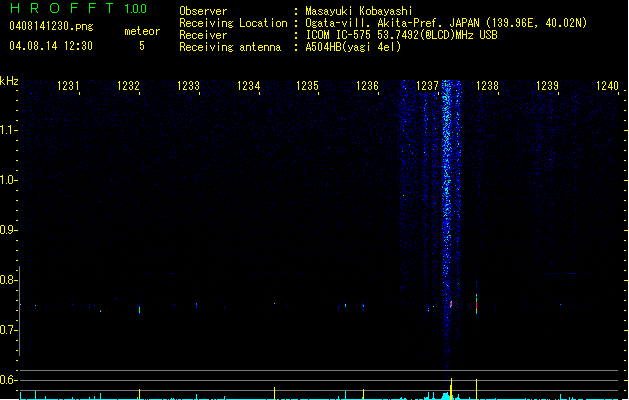Viewport: 629px width, 400px height.
Task: Click the 1232 time axis marker
Action: 128,86
